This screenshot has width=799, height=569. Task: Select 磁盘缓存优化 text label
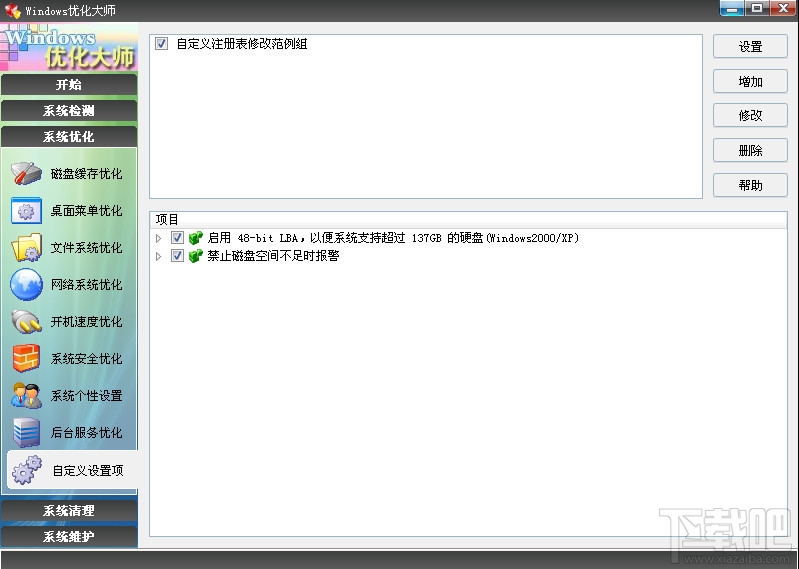(86, 174)
